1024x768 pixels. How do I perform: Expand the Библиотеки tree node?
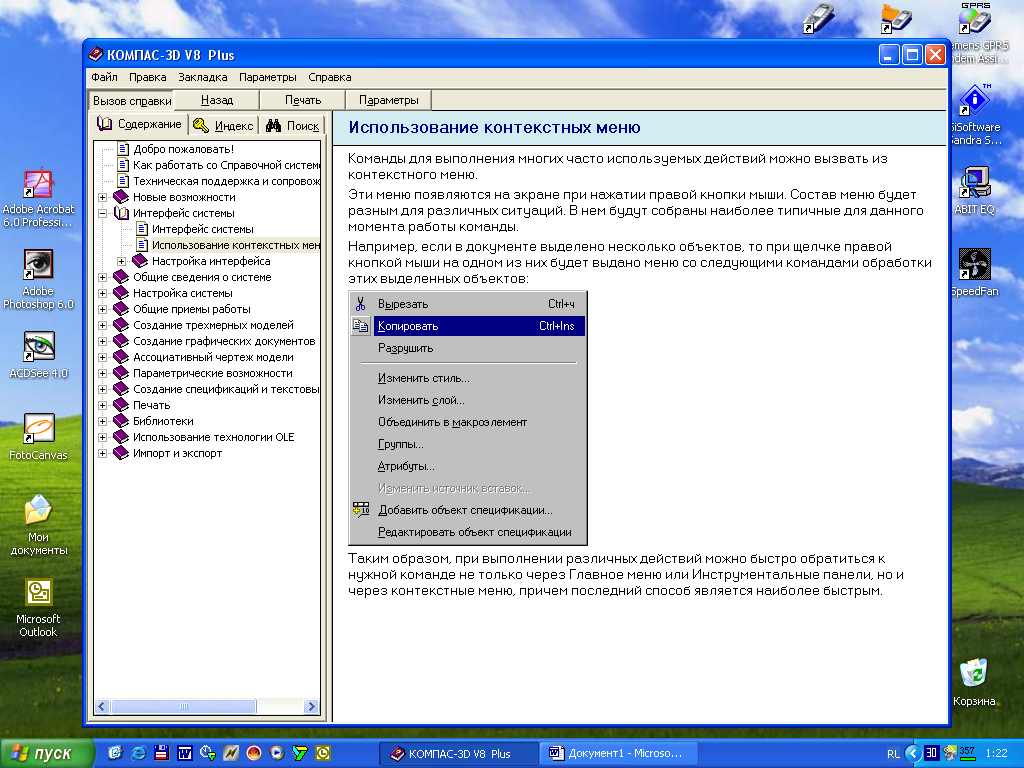tap(103, 421)
